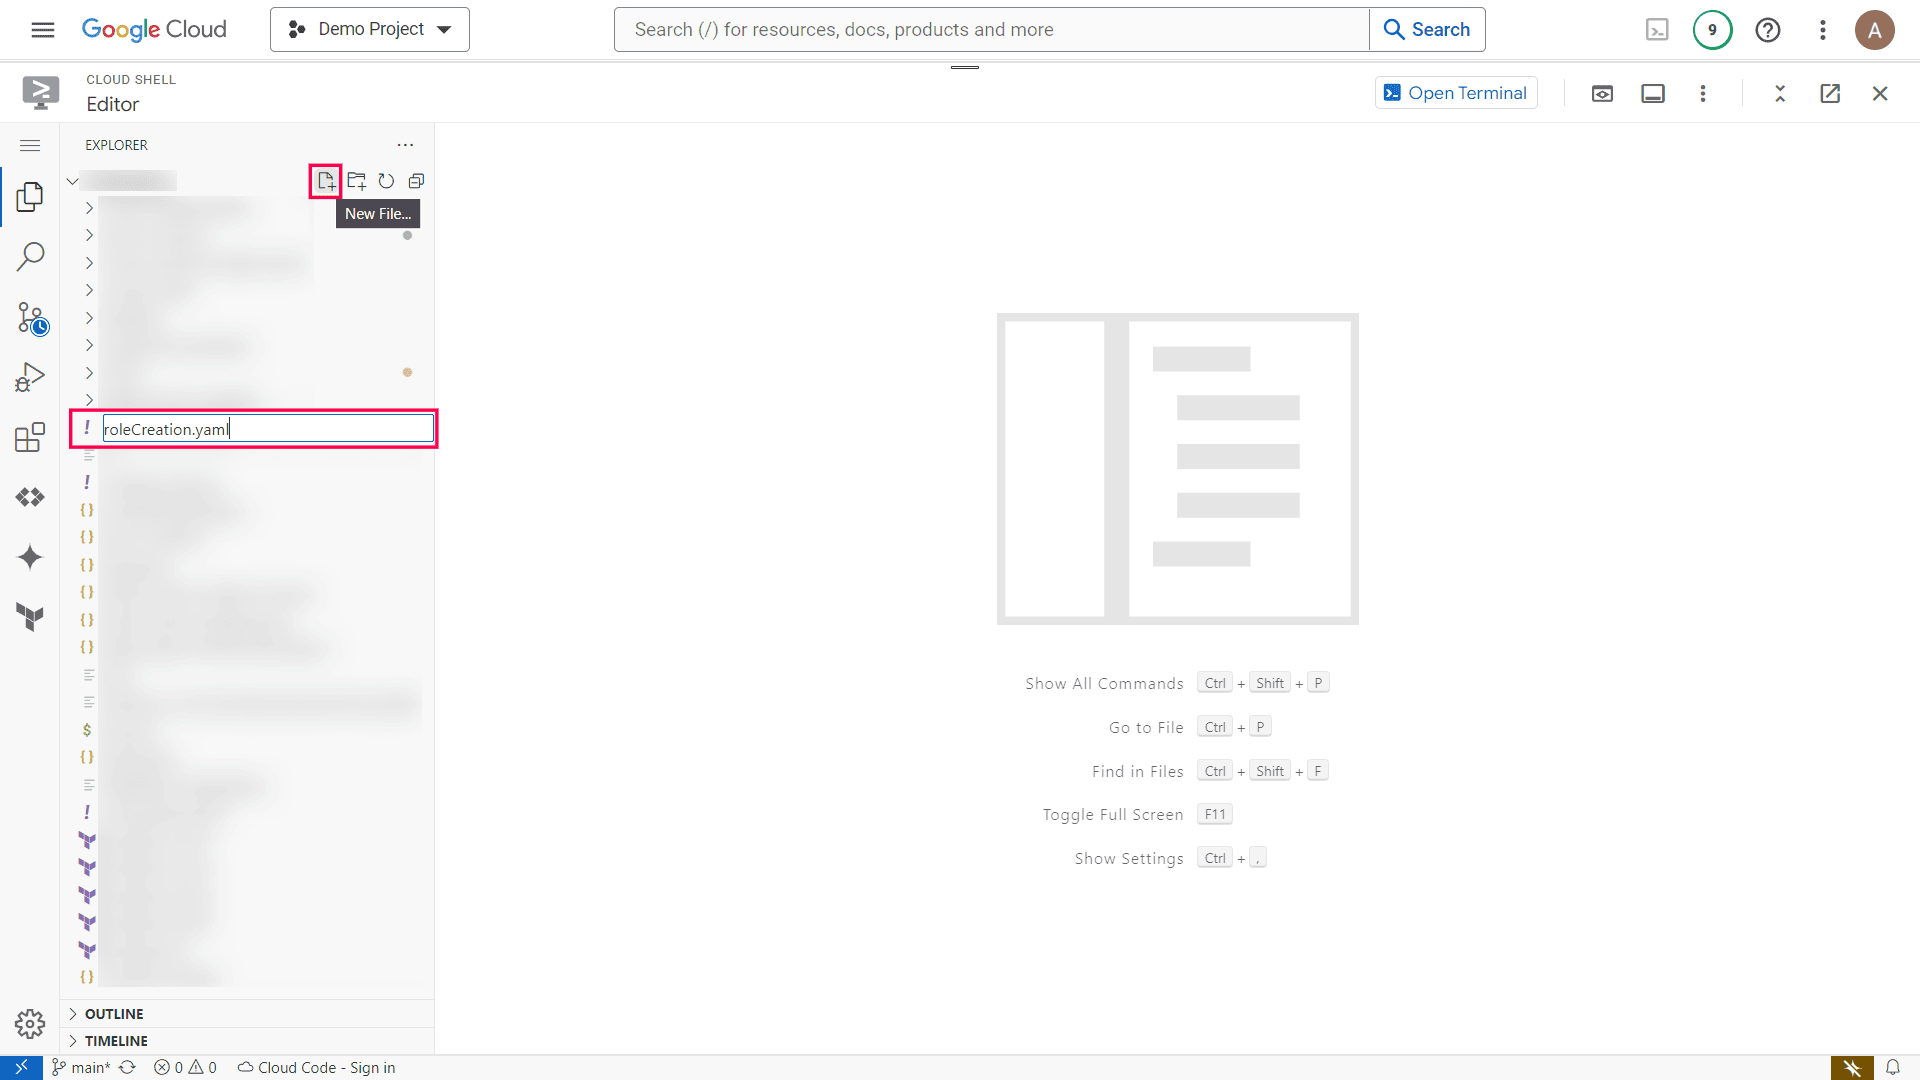Toggle the terminal panel layout icon
The width and height of the screenshot is (1920, 1080).
click(x=1653, y=93)
